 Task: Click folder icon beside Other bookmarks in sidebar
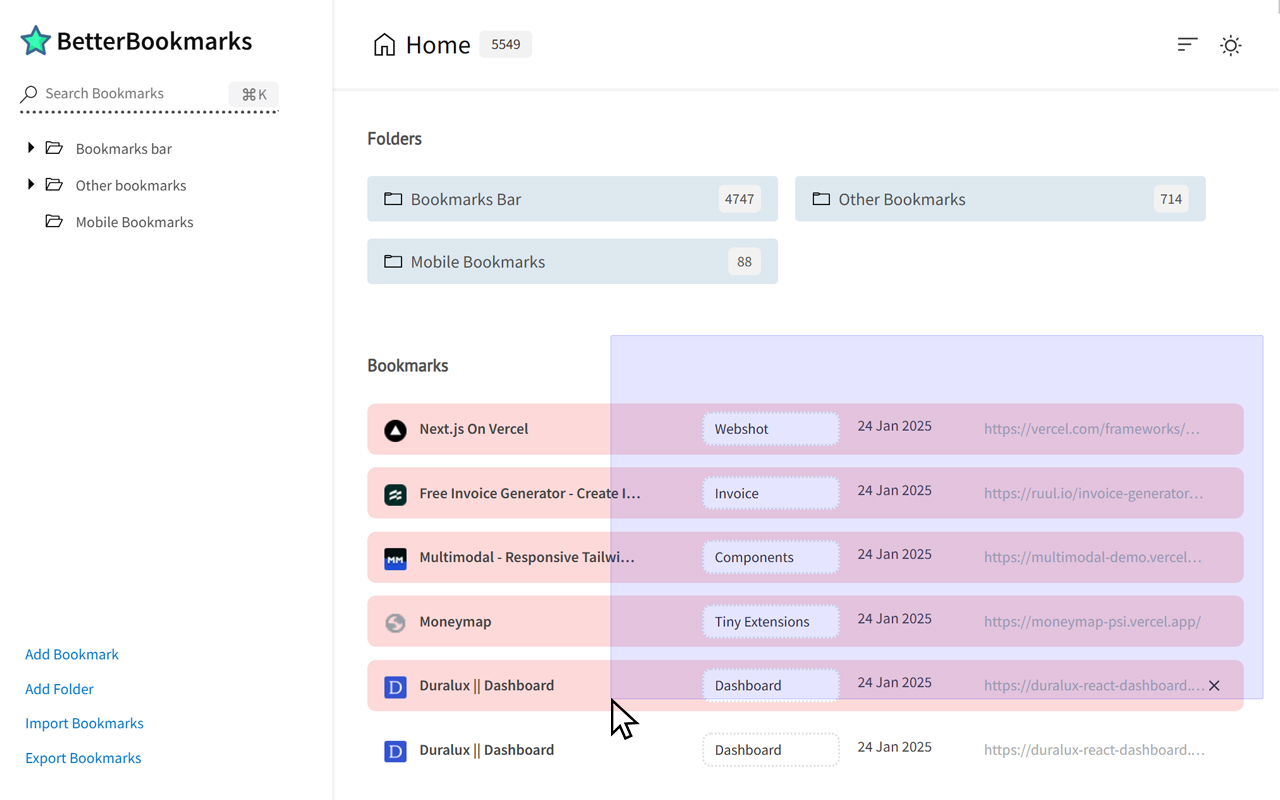(x=54, y=185)
